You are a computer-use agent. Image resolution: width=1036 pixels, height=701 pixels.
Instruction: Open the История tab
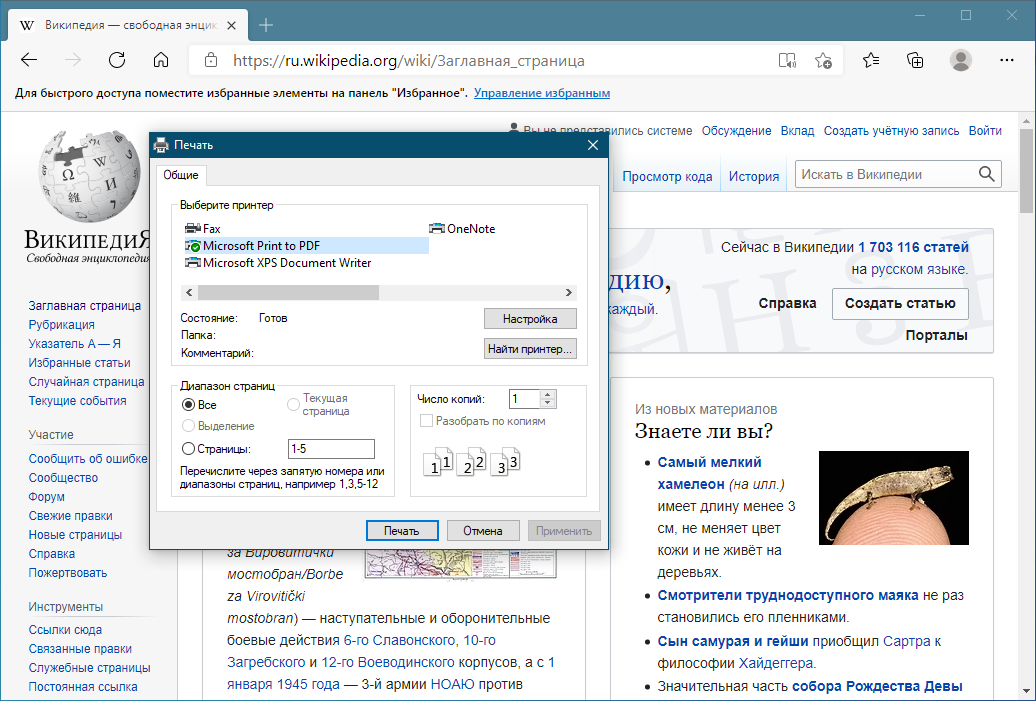(754, 176)
